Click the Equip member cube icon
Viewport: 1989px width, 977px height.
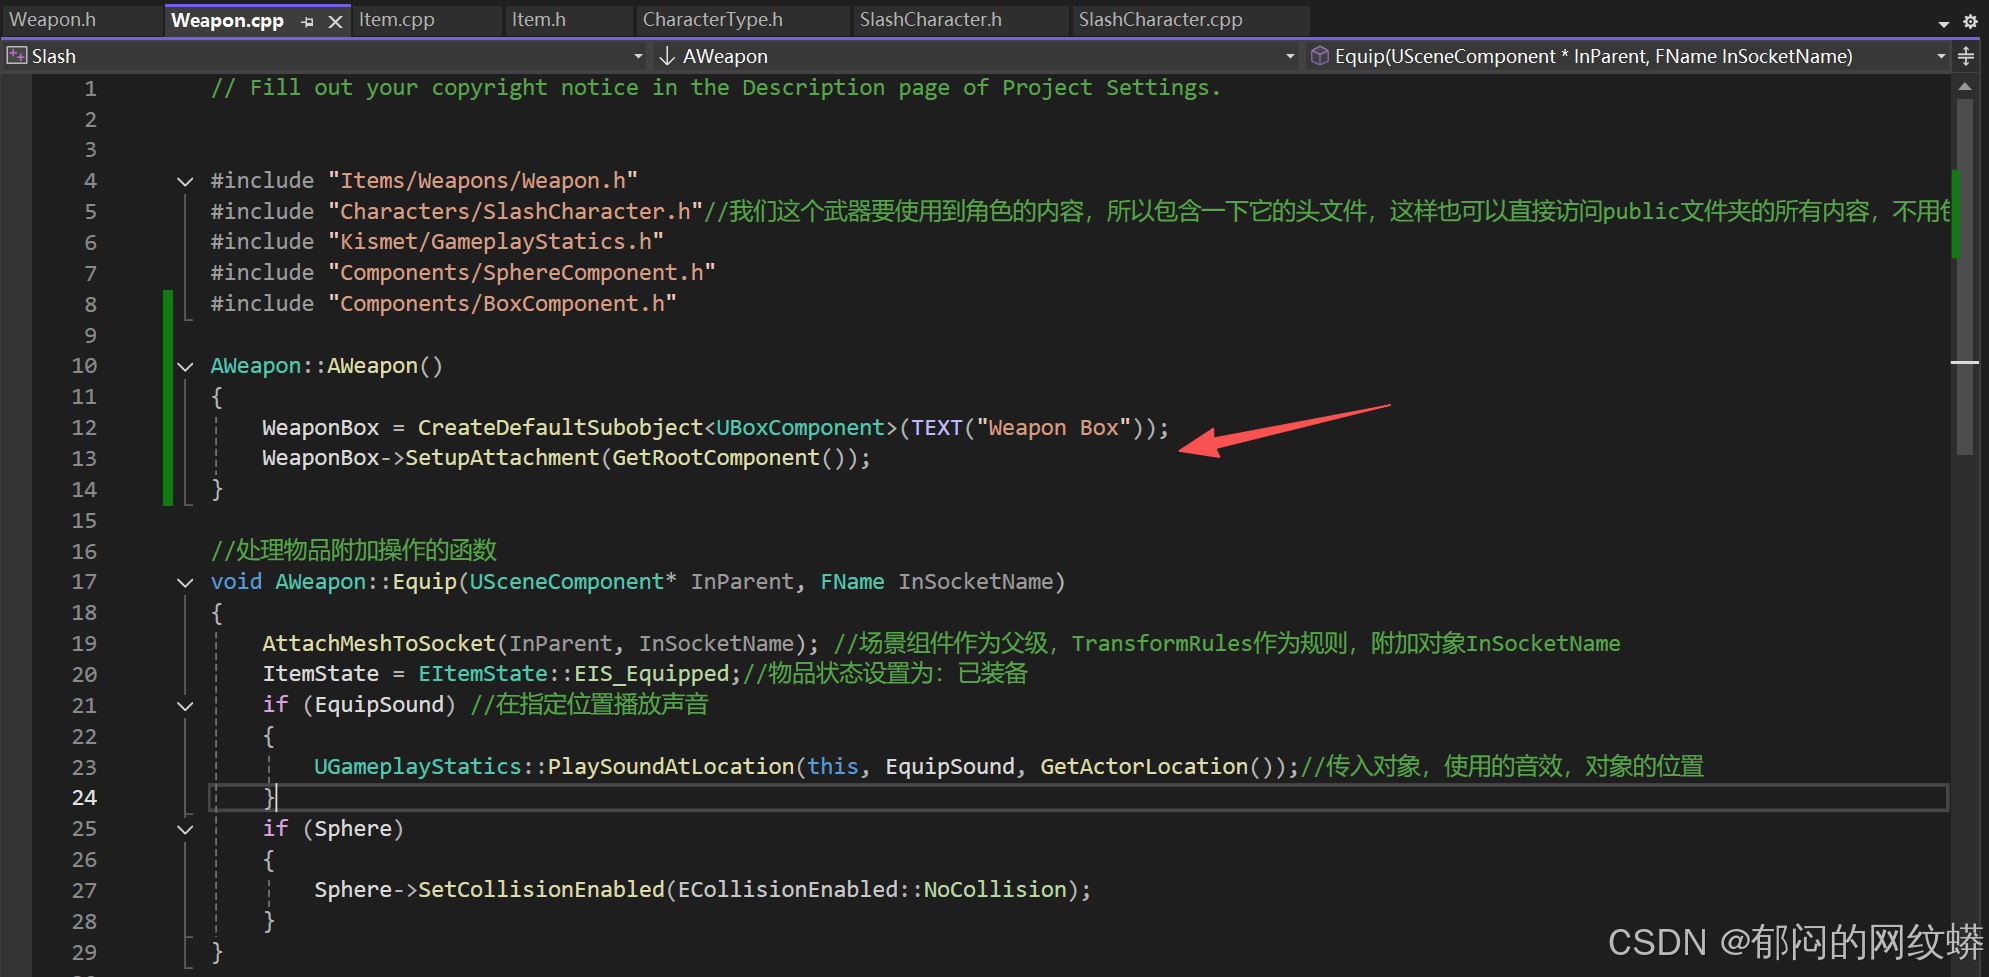pos(1320,56)
